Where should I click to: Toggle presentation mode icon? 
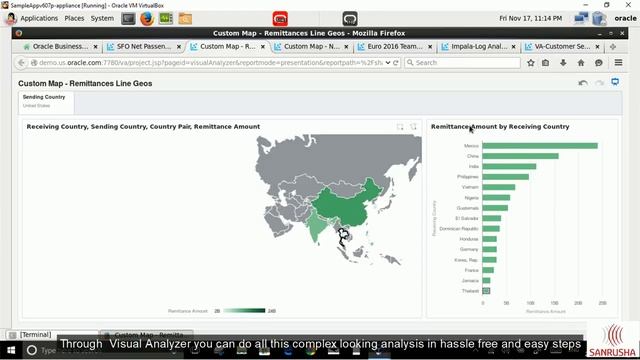[x=615, y=82]
